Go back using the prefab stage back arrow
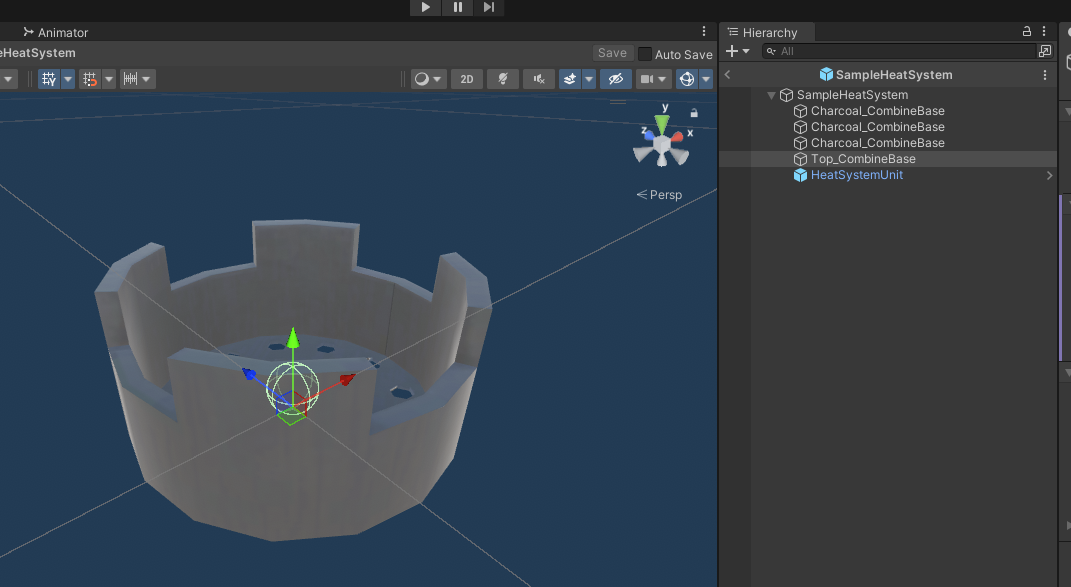This screenshot has width=1071, height=587. pyautogui.click(x=727, y=75)
